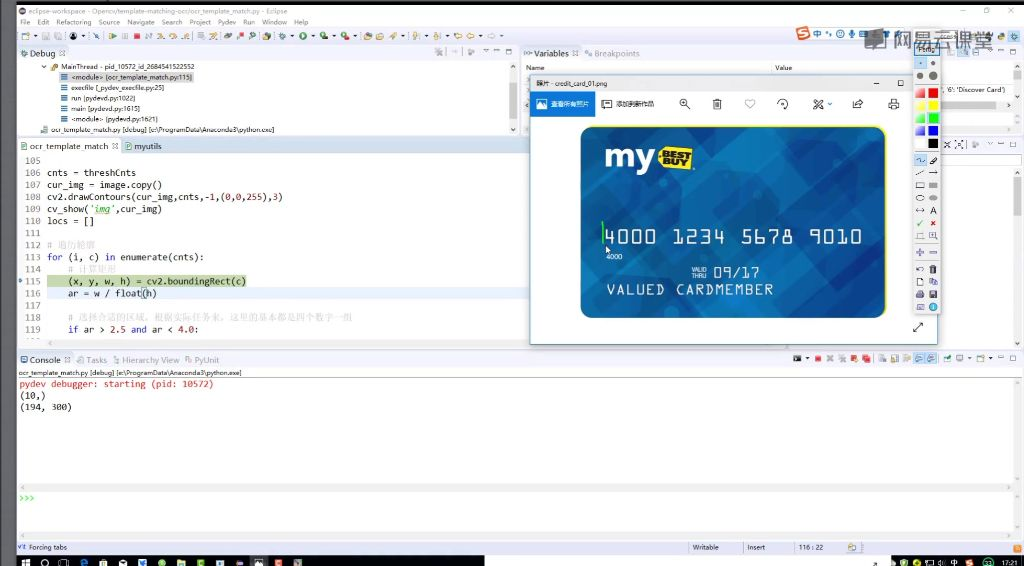This screenshot has width=1024, height=566.
Task: Select the arrow drawing tool
Action: tap(933, 172)
